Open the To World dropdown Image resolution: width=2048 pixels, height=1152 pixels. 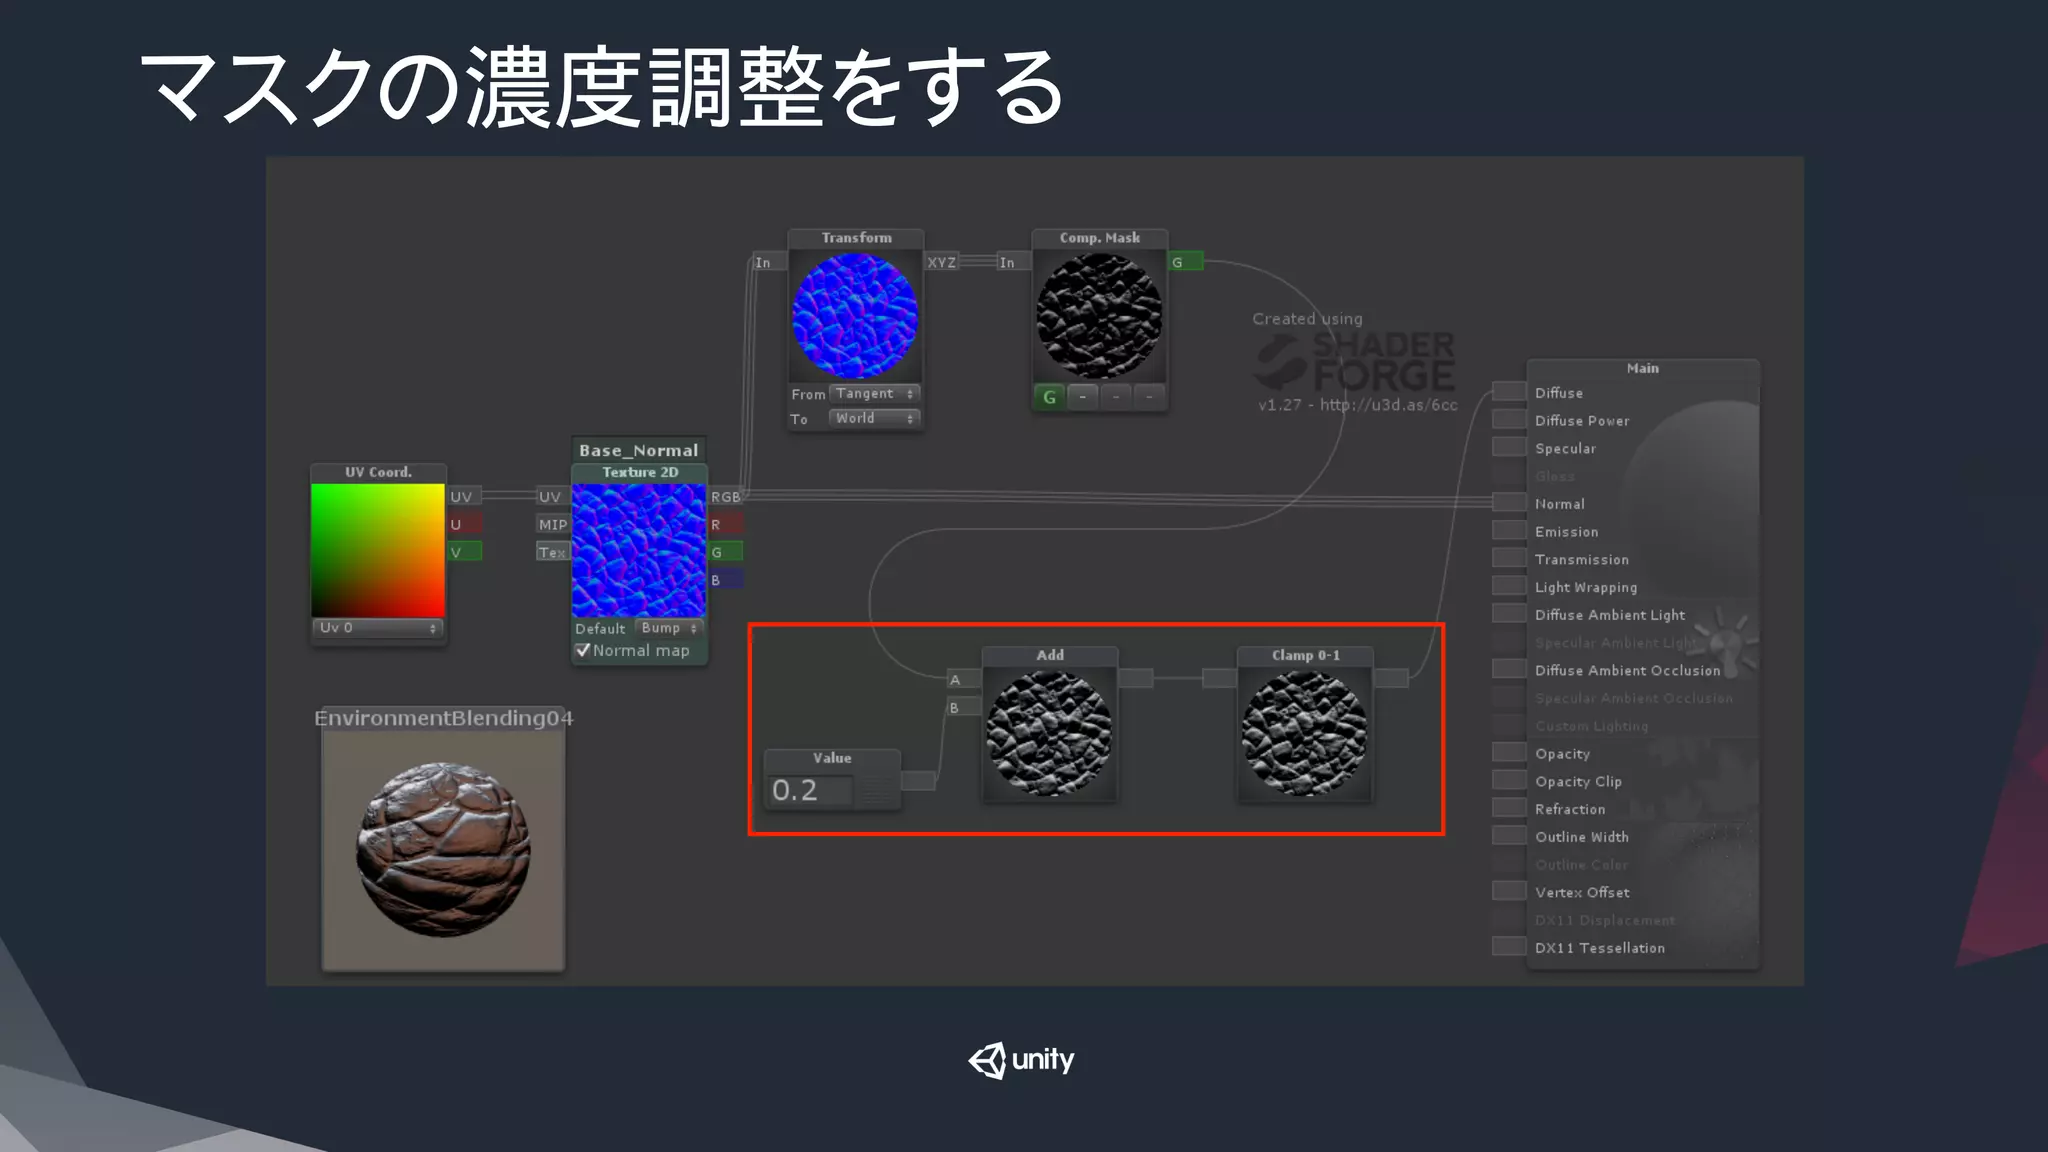pyautogui.click(x=874, y=418)
